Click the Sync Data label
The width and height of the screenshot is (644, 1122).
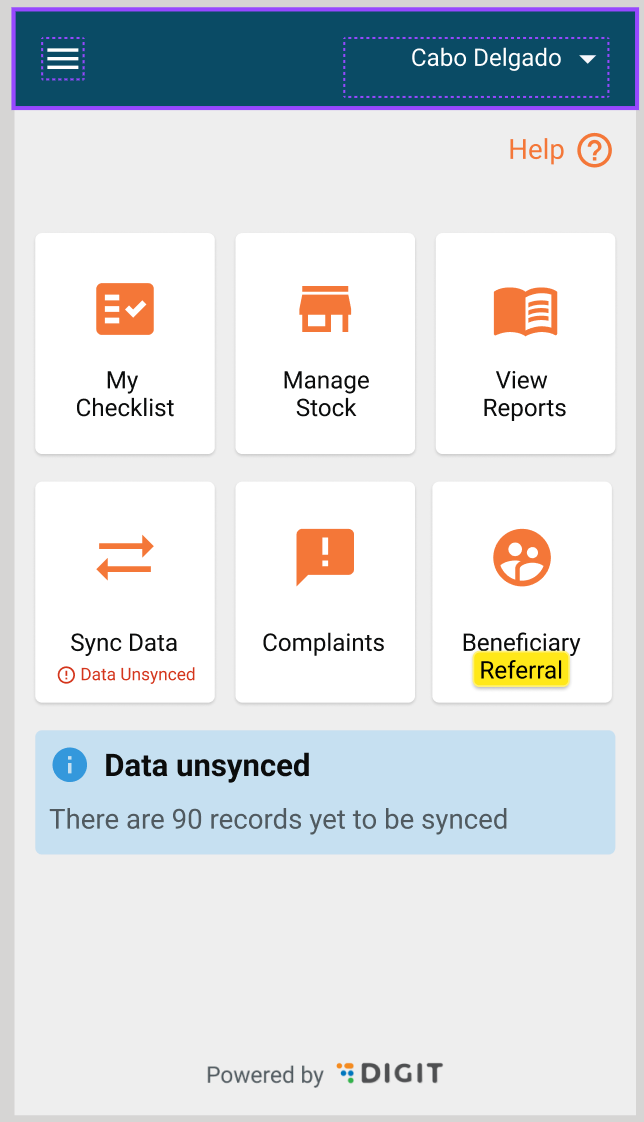click(124, 643)
